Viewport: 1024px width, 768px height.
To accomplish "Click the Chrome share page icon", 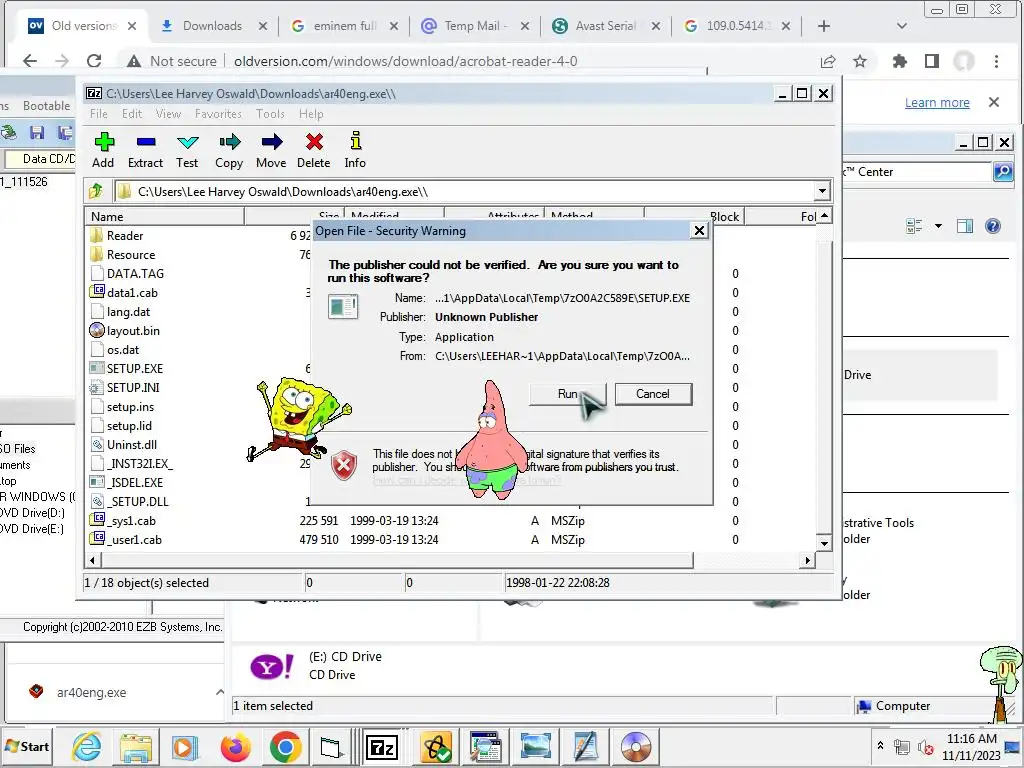I will pyautogui.click(x=827, y=61).
